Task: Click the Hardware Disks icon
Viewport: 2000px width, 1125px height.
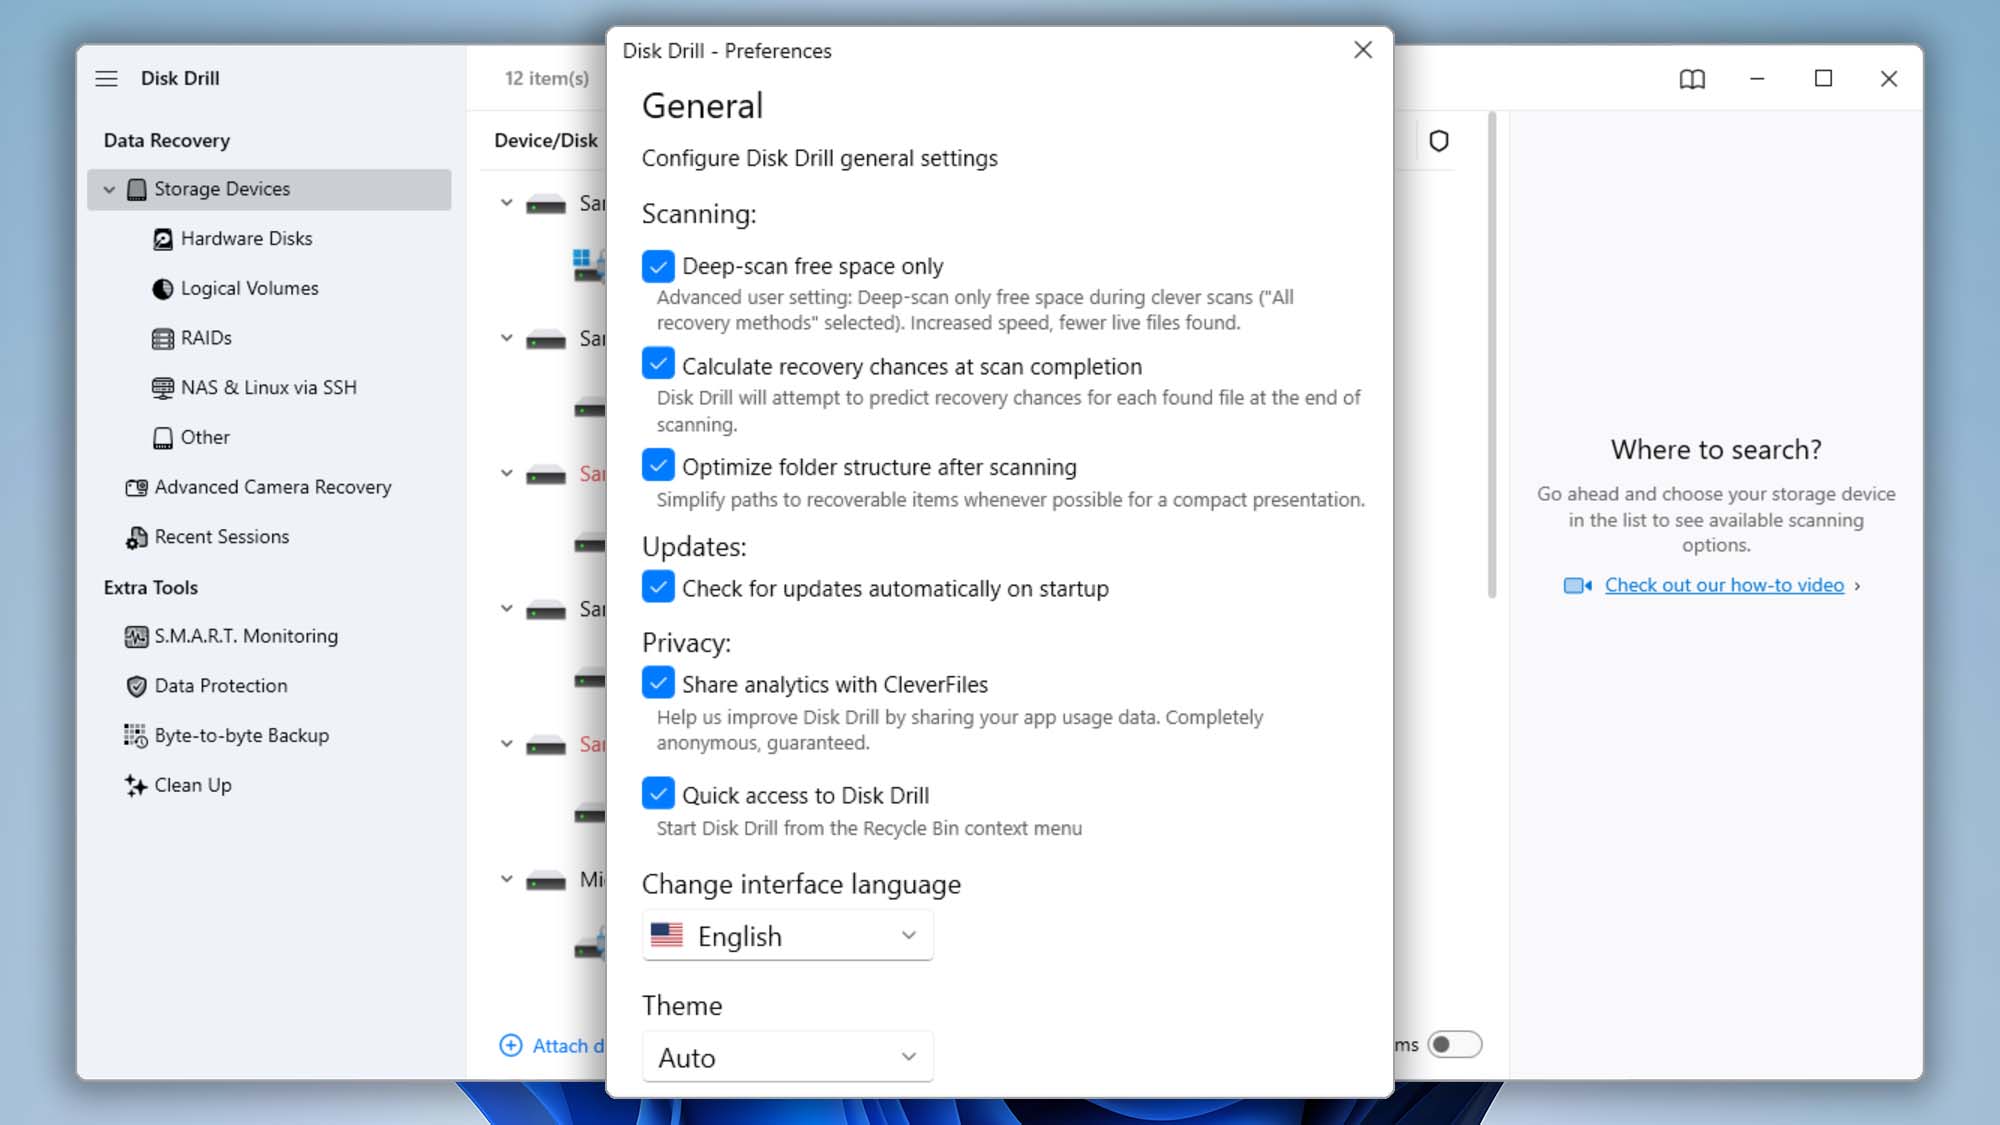Action: pyautogui.click(x=163, y=239)
